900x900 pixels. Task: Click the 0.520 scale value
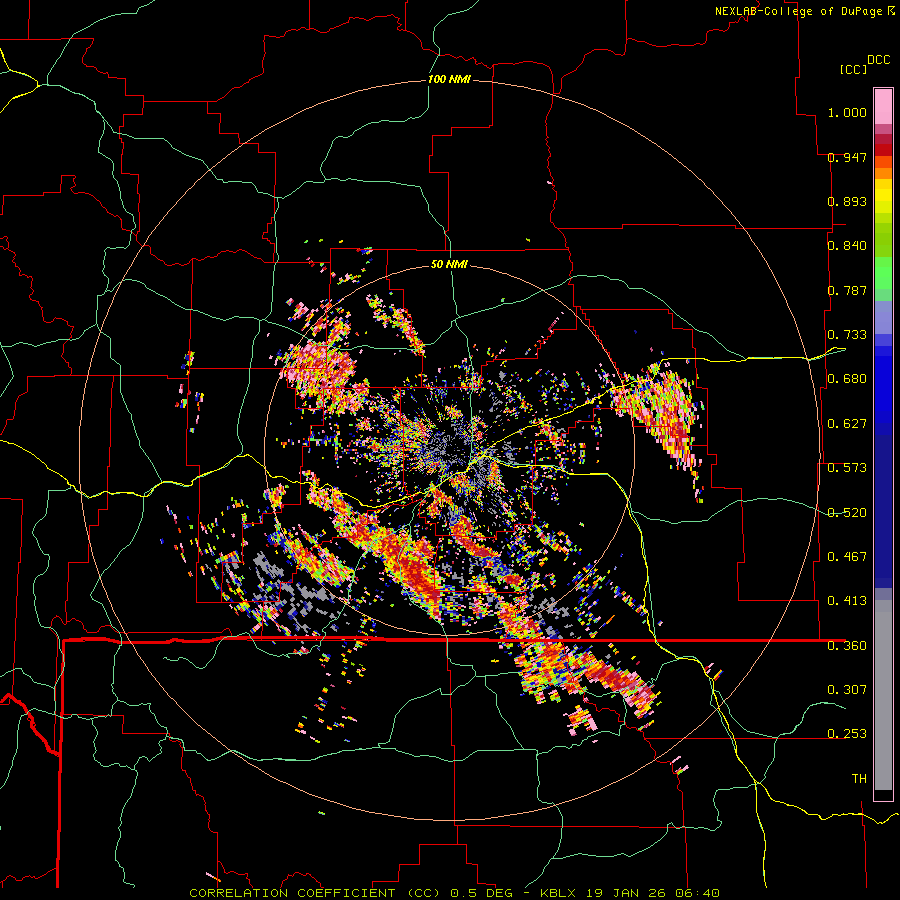[847, 513]
